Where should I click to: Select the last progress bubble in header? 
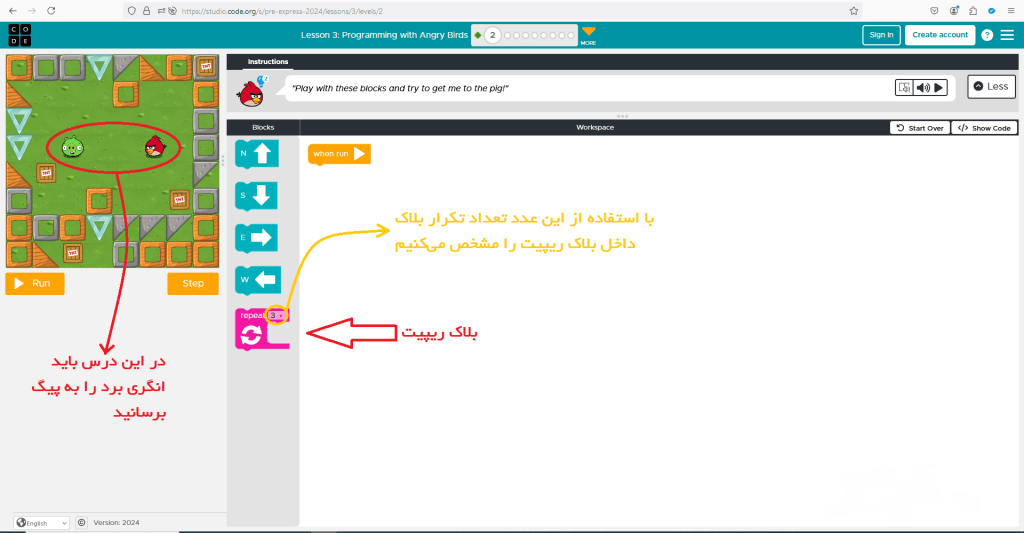pos(571,35)
